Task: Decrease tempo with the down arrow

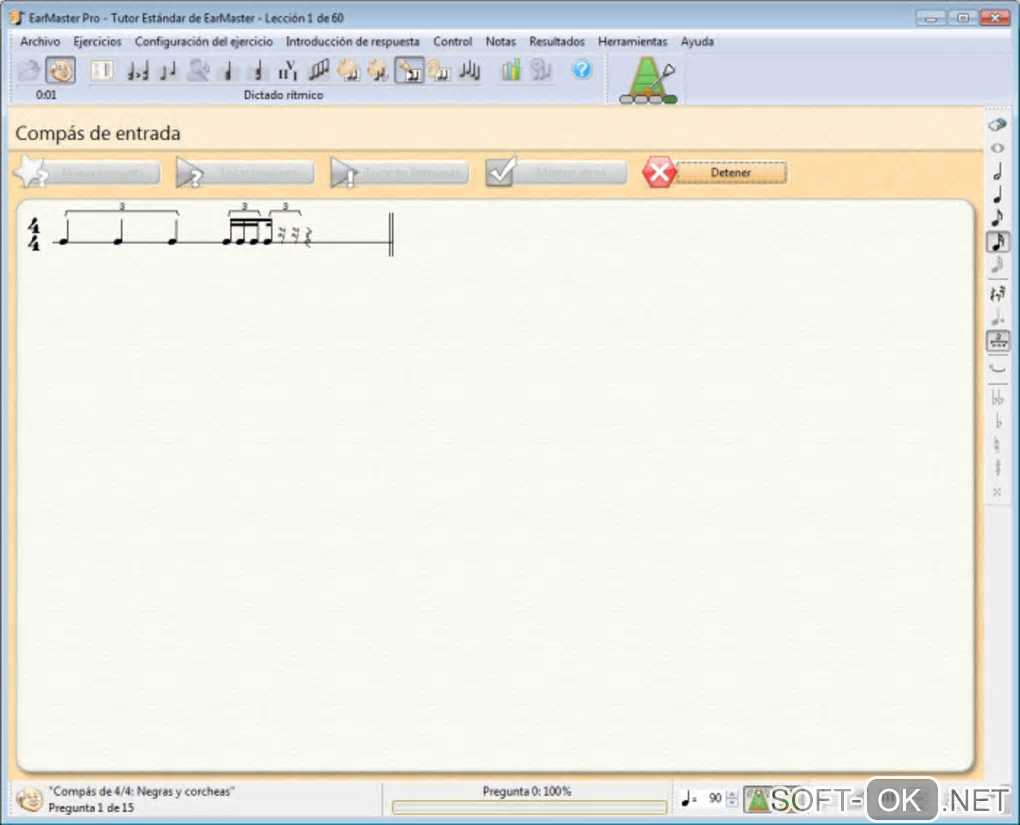Action: [732, 803]
